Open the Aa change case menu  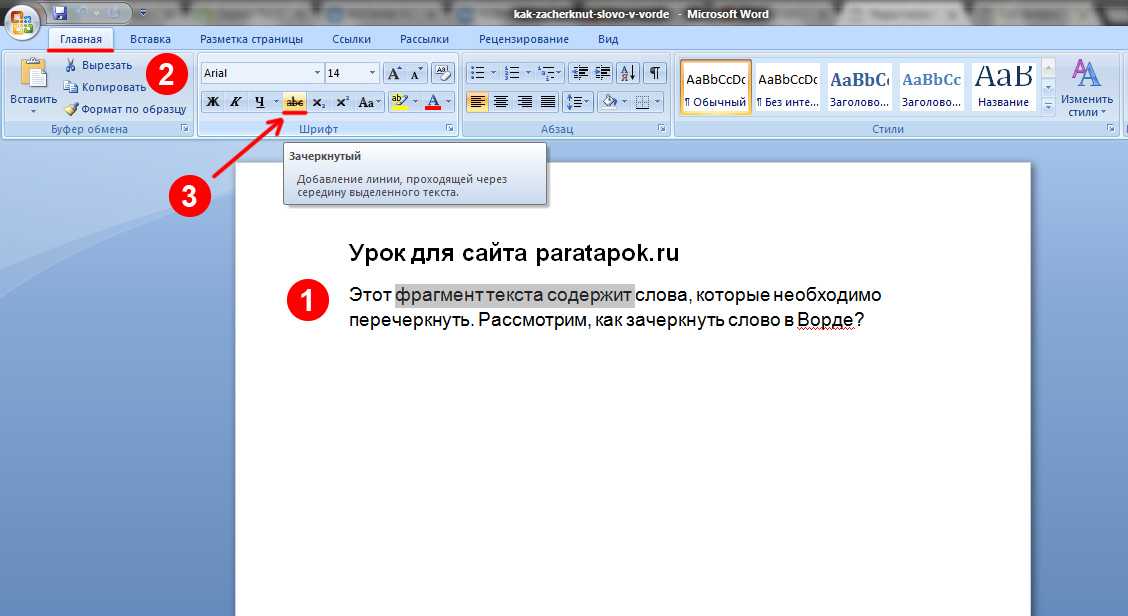pyautogui.click(x=369, y=102)
